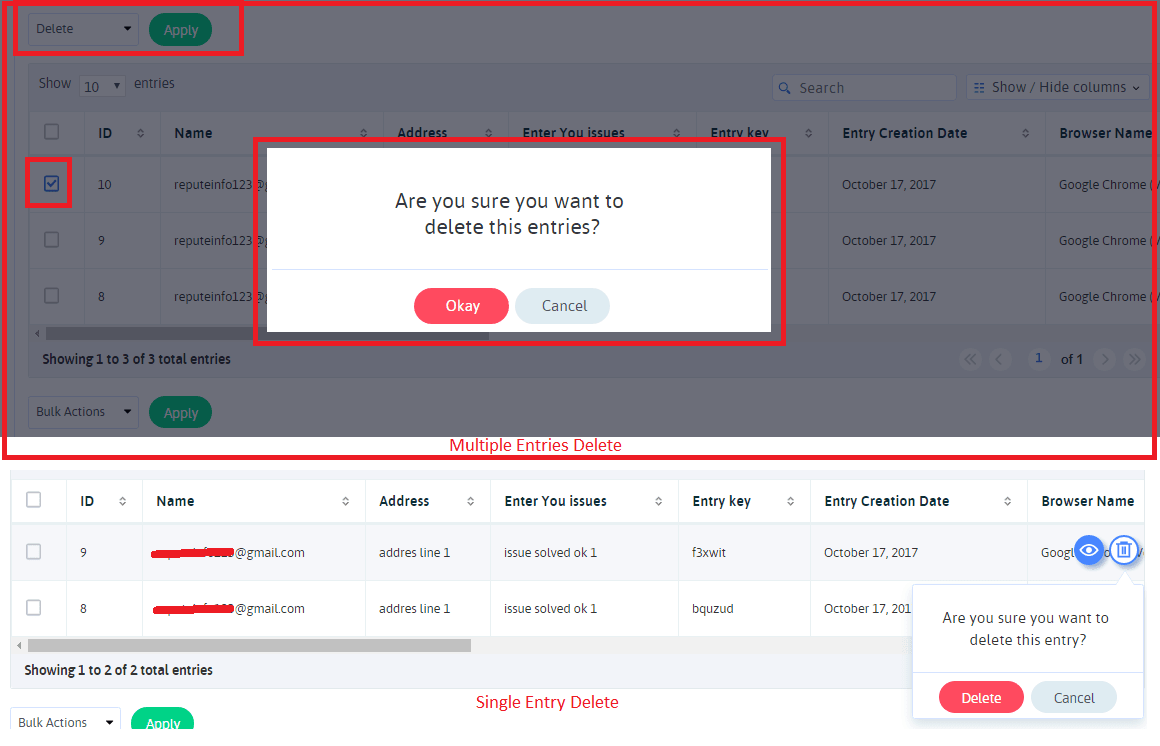The height and width of the screenshot is (746, 1160).
Task: Sort lower table by Entry Creation Date
Action: 1010,501
